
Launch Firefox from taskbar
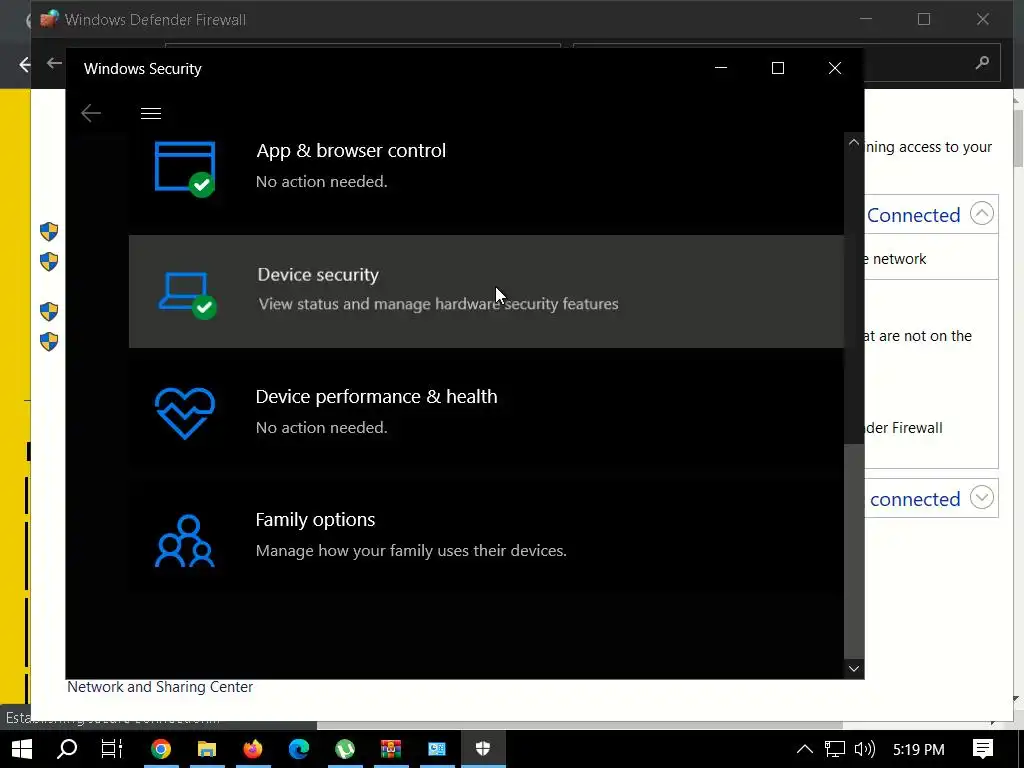click(x=253, y=748)
